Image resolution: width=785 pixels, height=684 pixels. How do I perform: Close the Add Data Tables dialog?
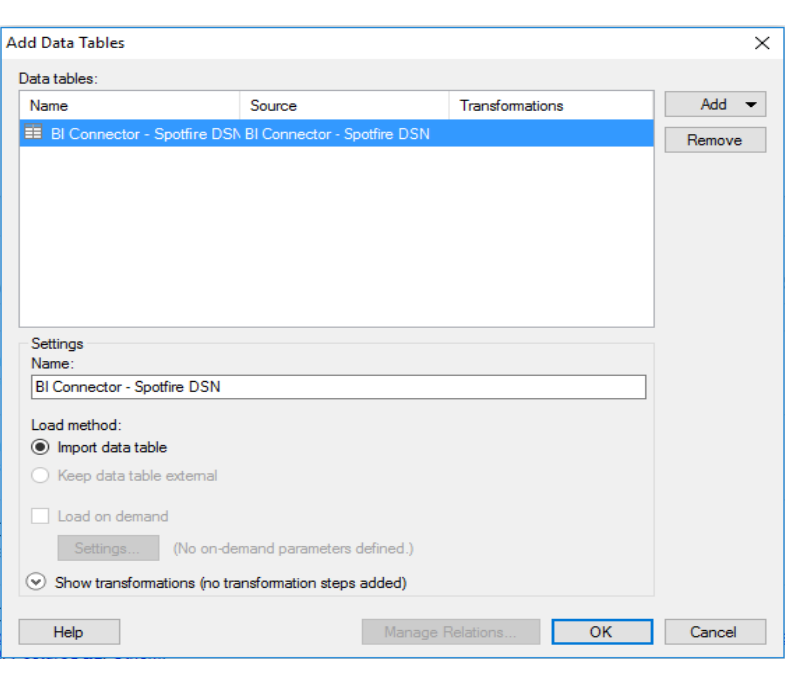[x=762, y=43]
